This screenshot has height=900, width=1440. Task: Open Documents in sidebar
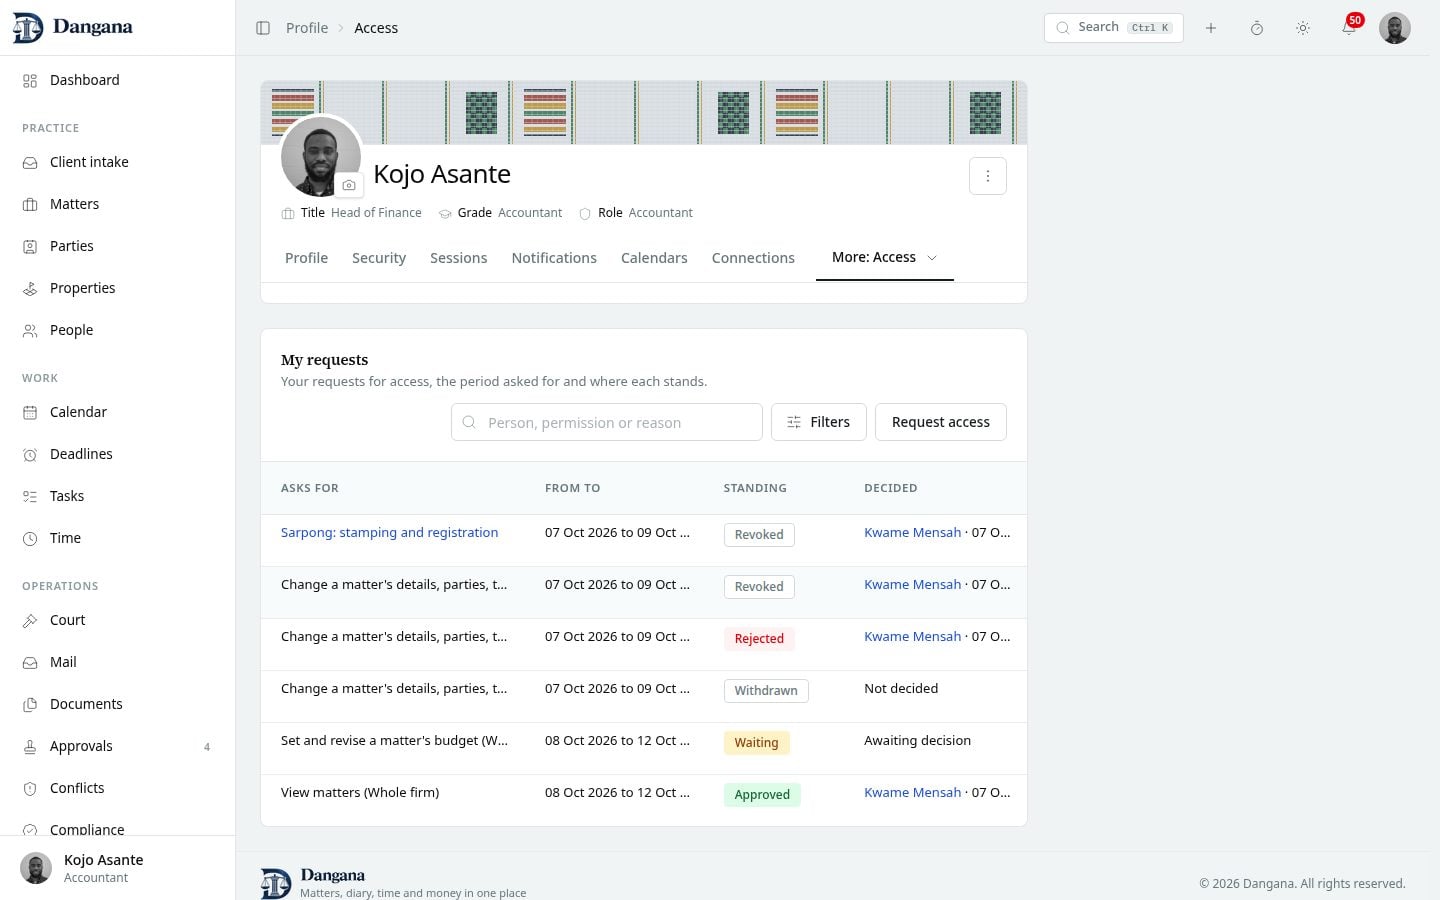tap(118, 704)
